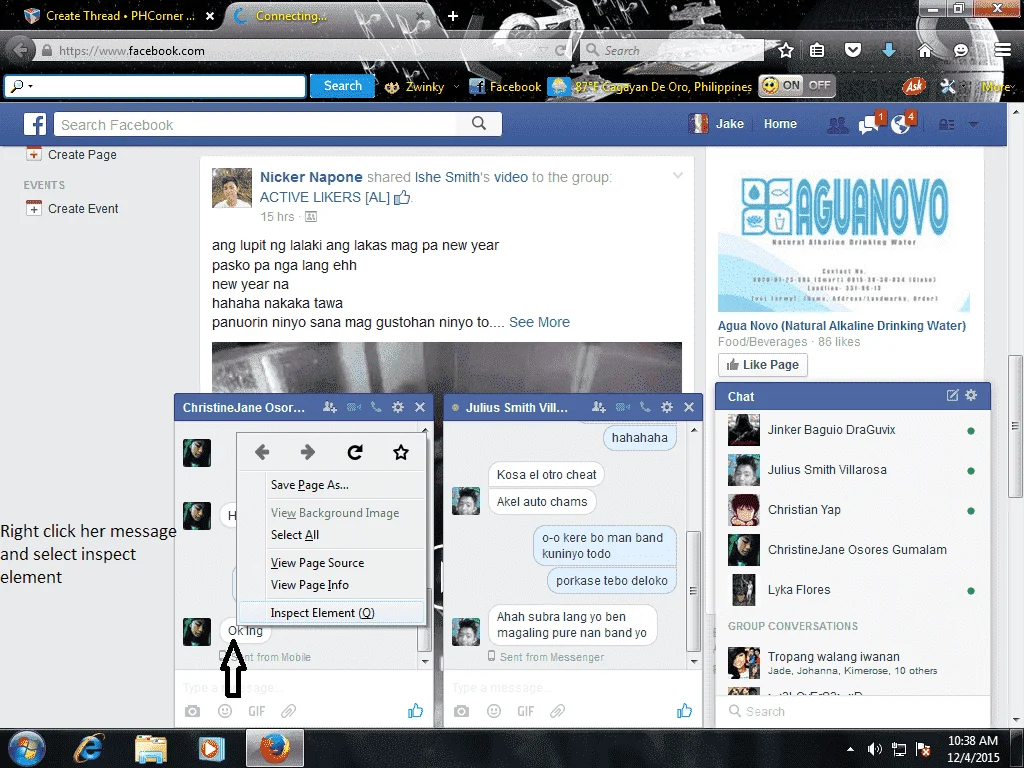Open Firefox hamburger menu
1024x768 pixels.
pyautogui.click(x=1002, y=50)
